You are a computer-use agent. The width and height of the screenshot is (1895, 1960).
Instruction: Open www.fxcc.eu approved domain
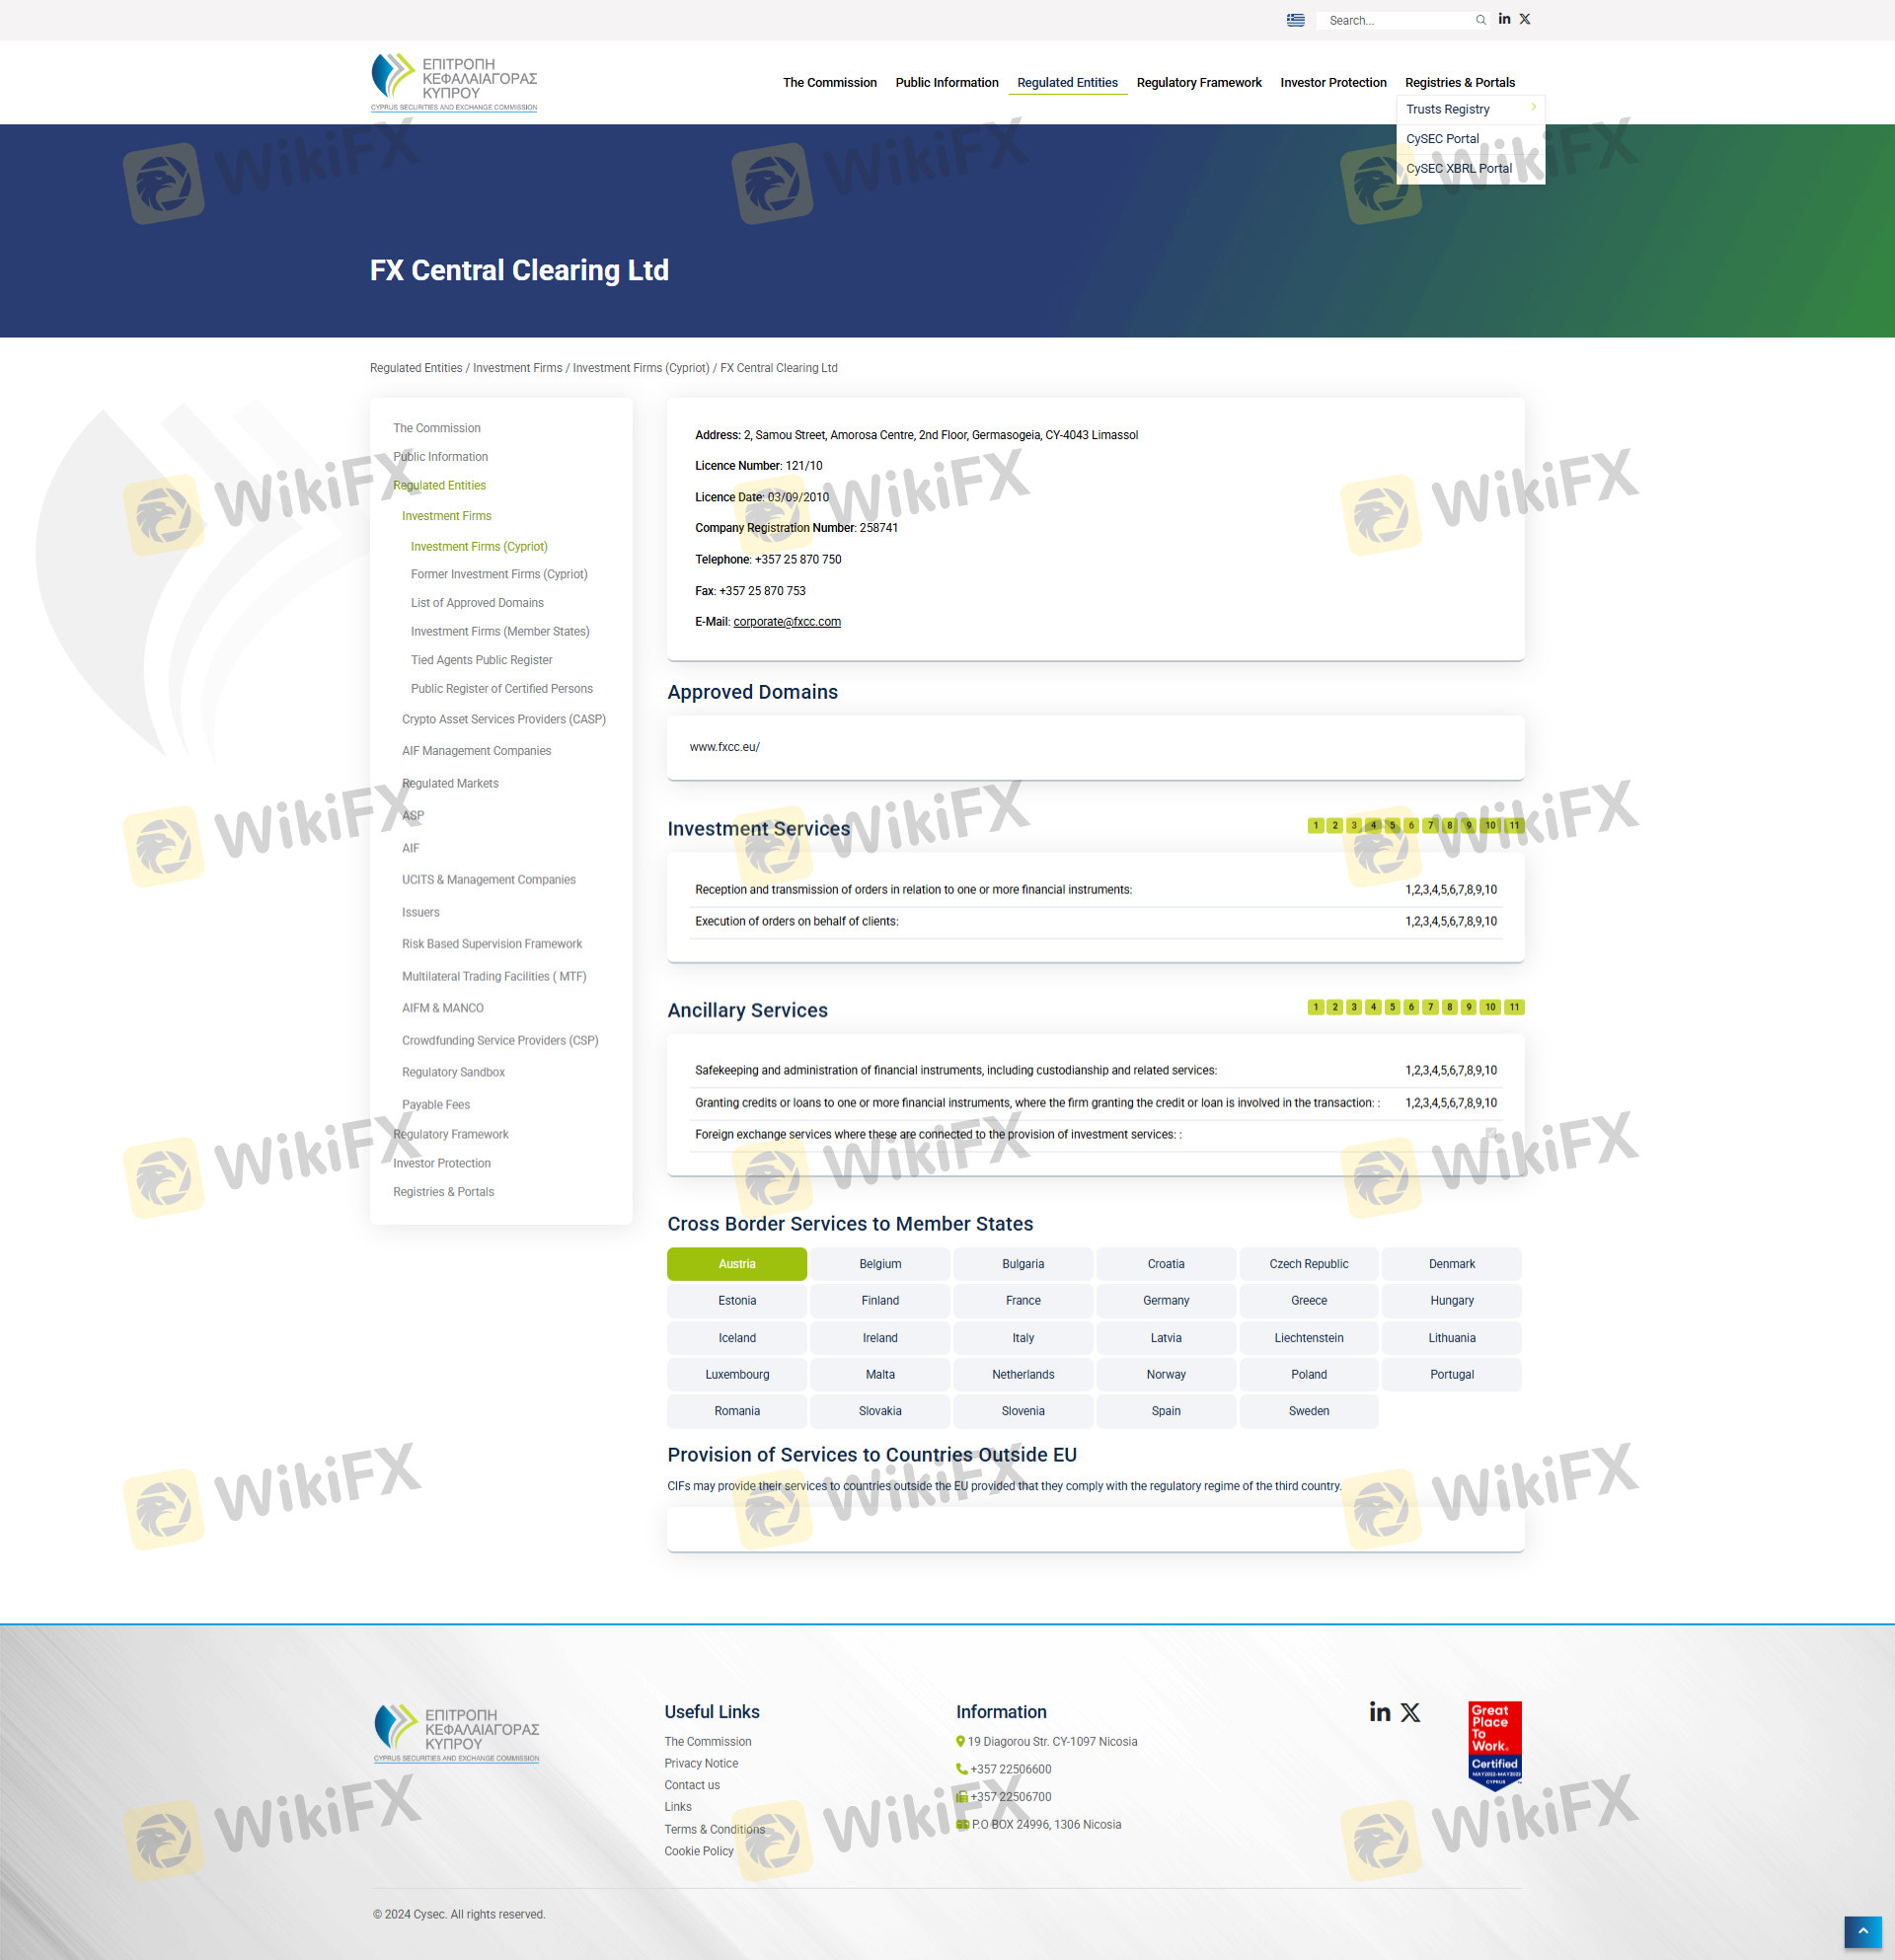pos(725,747)
